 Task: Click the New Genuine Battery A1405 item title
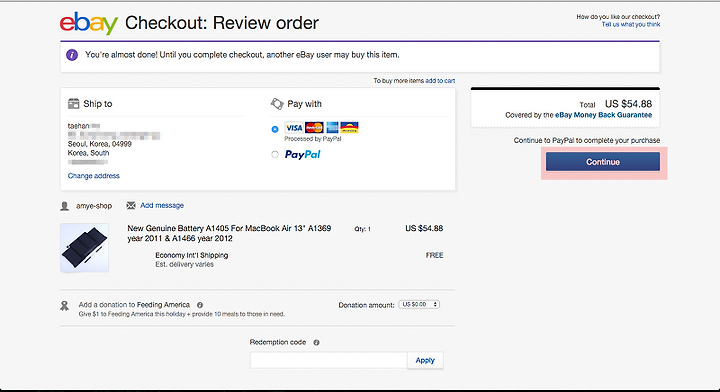pos(229,233)
